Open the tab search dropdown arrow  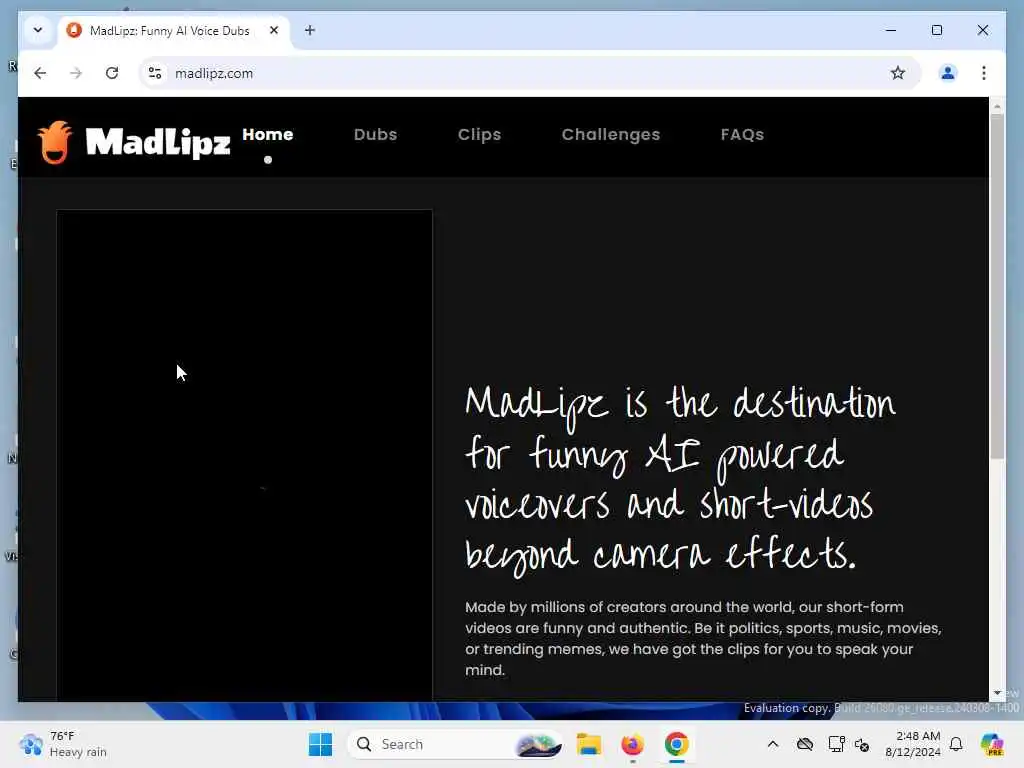(x=38, y=30)
